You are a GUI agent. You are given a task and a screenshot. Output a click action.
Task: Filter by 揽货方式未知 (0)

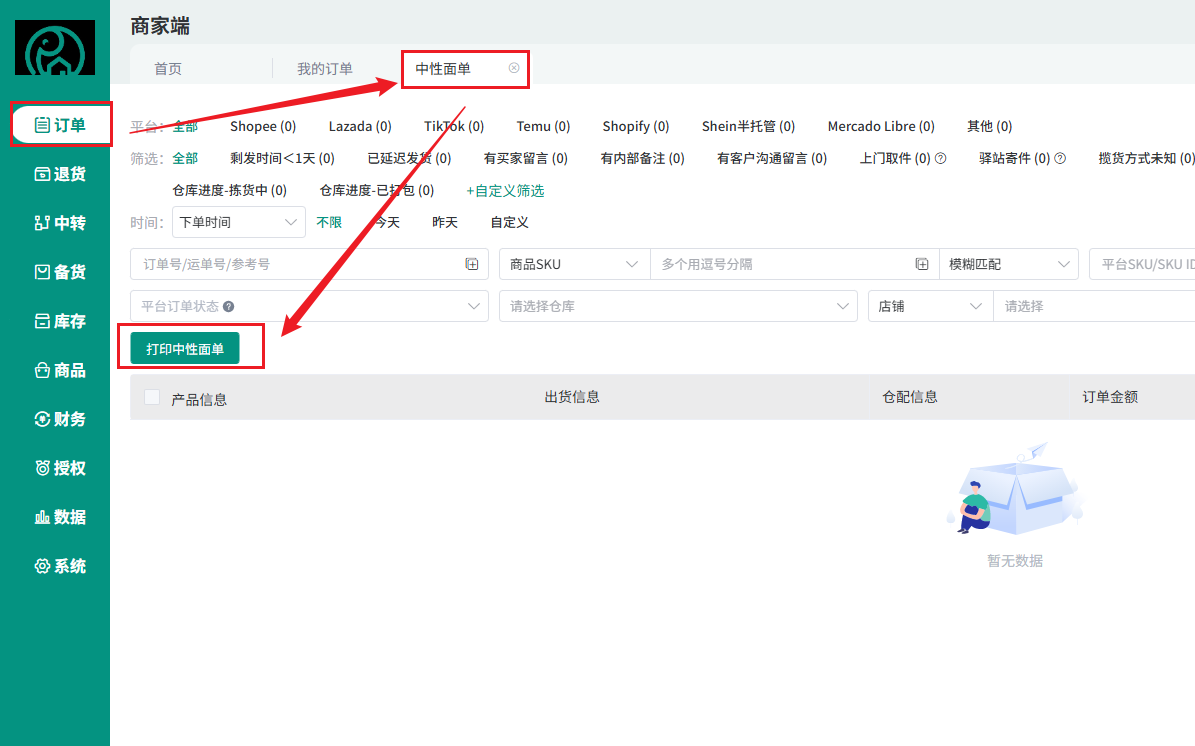coord(1146,158)
